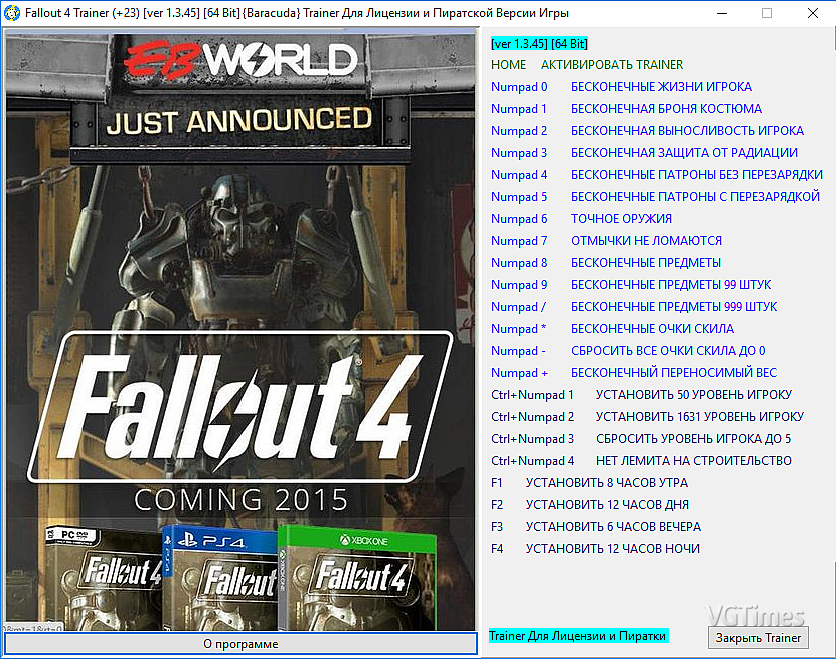The image size is (836, 659).
Task: Select "БЕСКОНЕЧНЫЕ ПАТРОНЫ БЕЗ ПЕРЕЗАРЯДКИ" line
Action: coord(657,175)
